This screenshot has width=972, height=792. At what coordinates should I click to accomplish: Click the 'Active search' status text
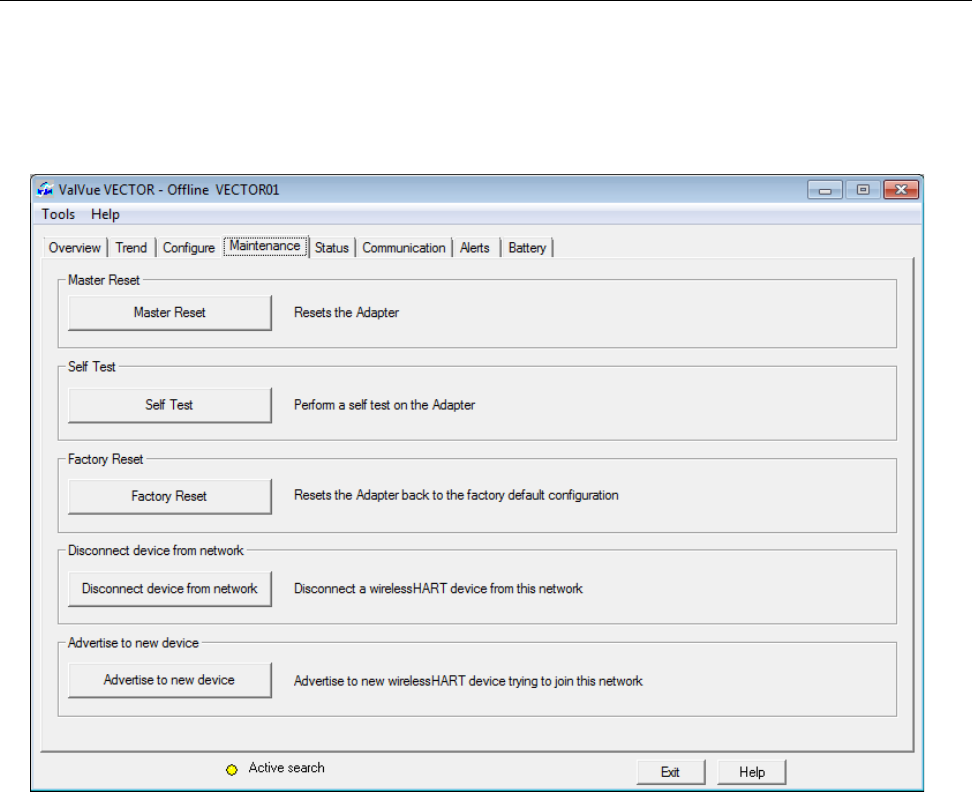click(x=286, y=768)
